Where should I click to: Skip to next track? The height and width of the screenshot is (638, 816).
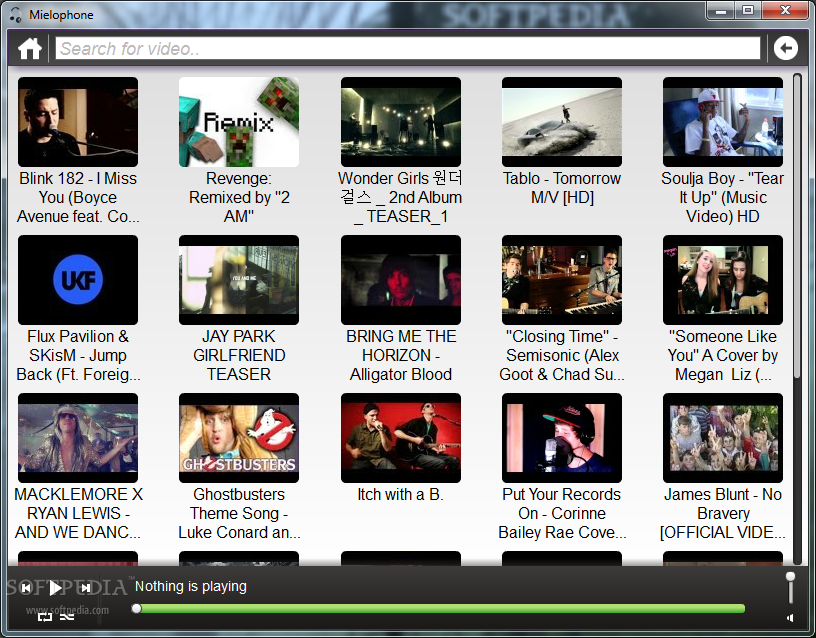click(x=85, y=588)
